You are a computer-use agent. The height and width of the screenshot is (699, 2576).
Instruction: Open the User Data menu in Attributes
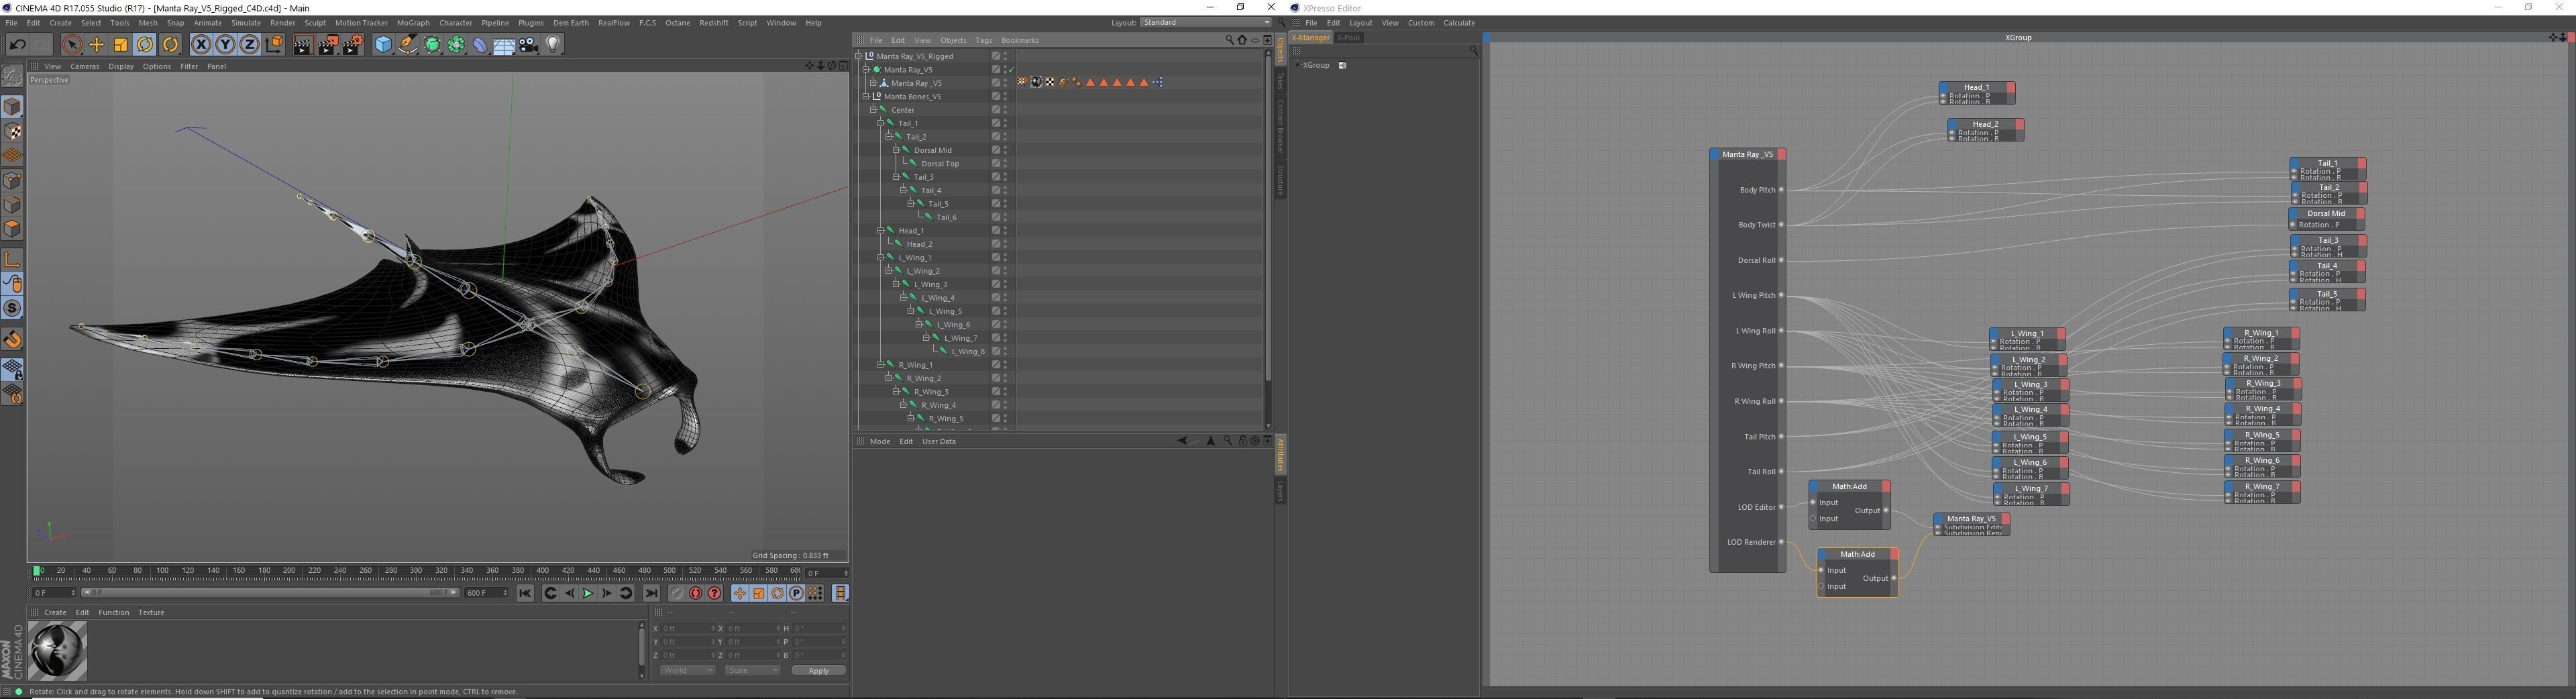tap(939, 441)
